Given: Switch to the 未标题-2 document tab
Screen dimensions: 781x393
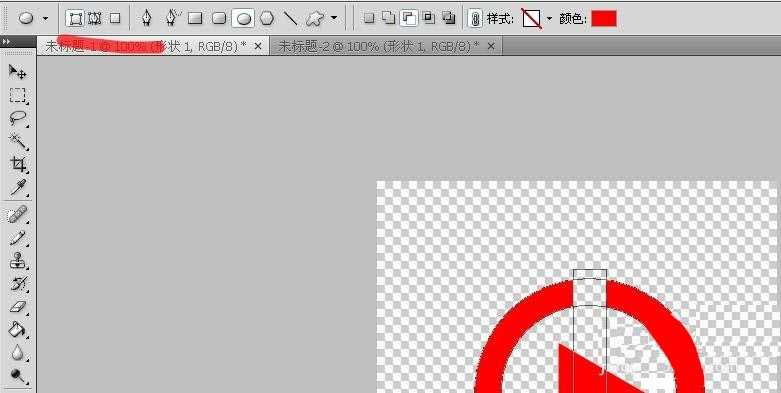Looking at the screenshot, I should [x=378, y=46].
